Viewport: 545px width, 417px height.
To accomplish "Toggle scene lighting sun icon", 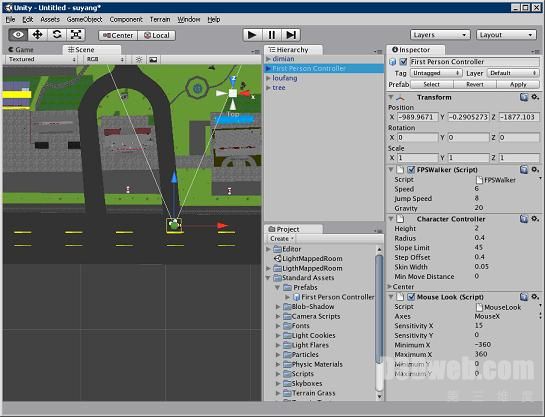I will pos(139,60).
